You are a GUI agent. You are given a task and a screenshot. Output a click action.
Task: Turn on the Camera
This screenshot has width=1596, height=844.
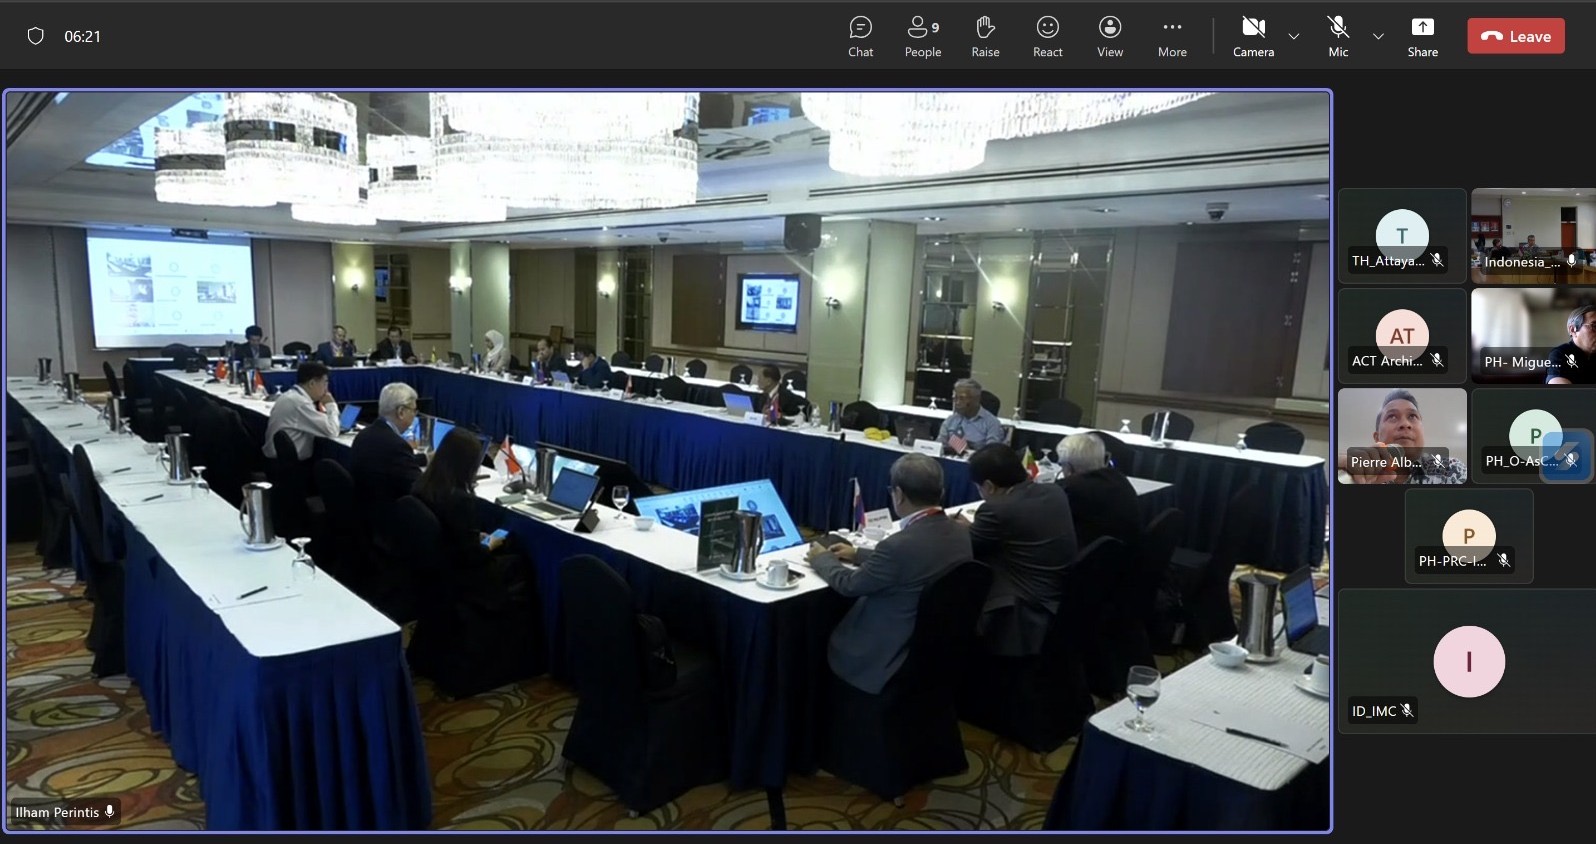pos(1253,37)
